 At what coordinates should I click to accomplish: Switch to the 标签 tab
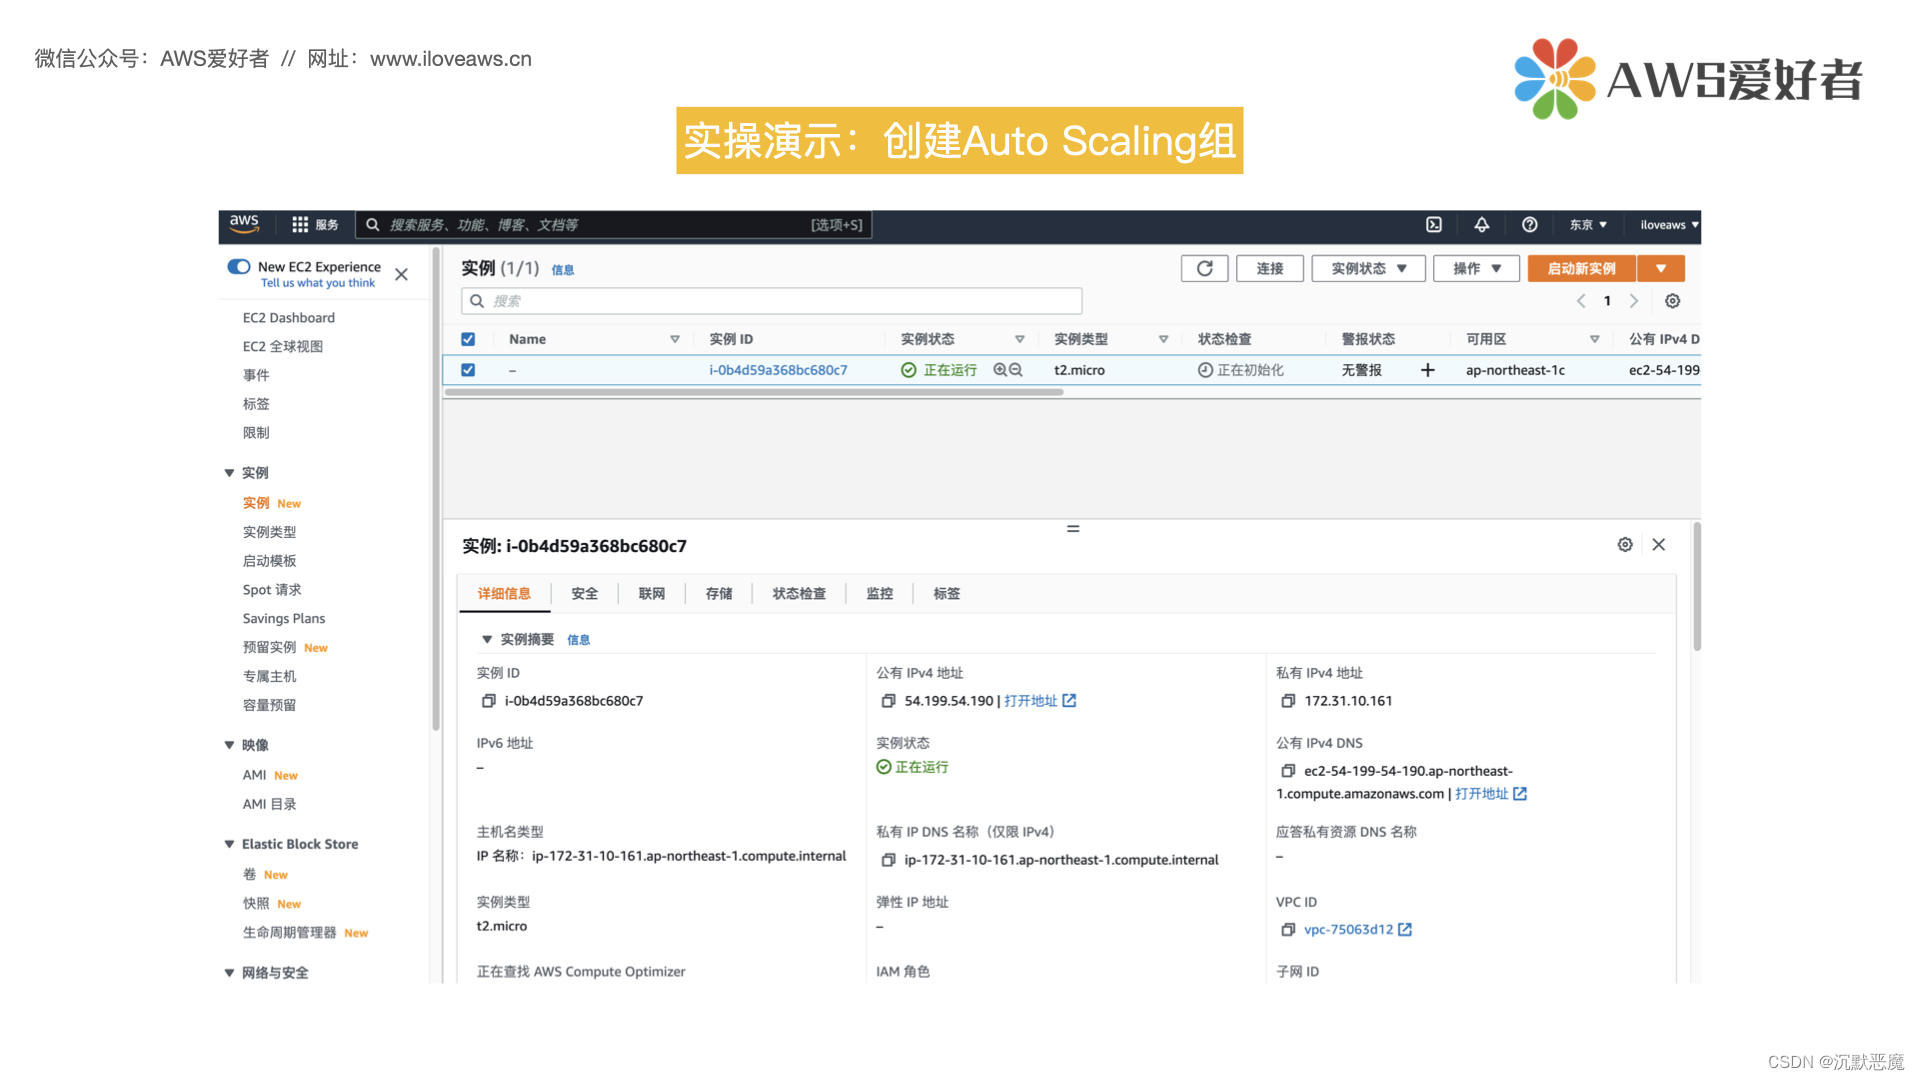(947, 594)
